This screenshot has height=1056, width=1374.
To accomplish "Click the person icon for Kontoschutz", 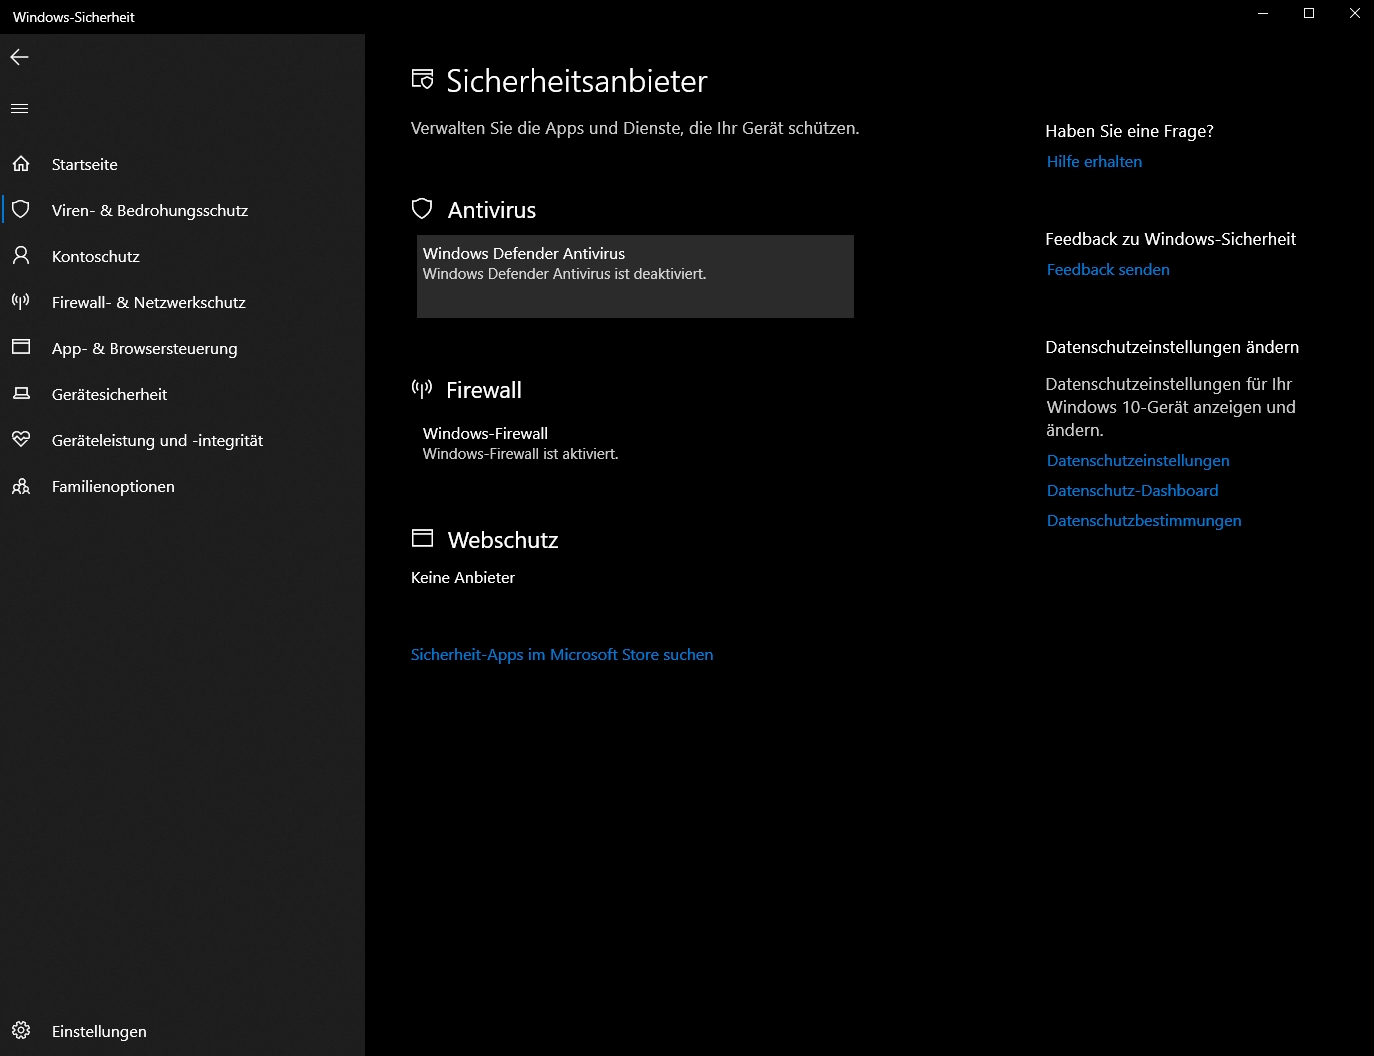I will [x=21, y=256].
